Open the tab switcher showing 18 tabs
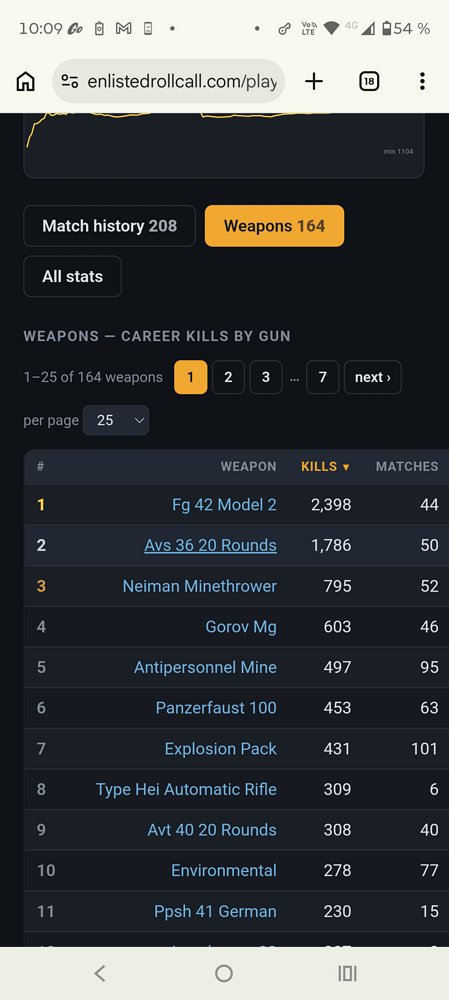Viewport: 449px width, 1000px height. pos(369,82)
